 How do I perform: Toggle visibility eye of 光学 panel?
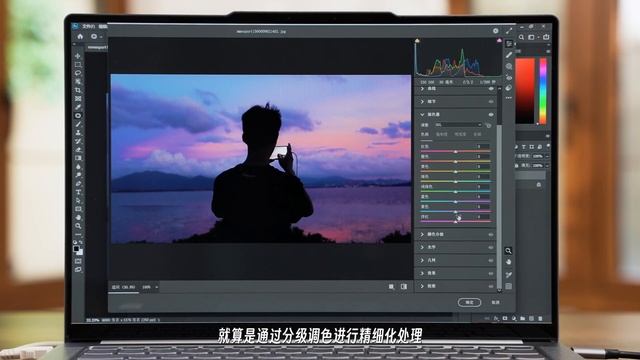491,247
